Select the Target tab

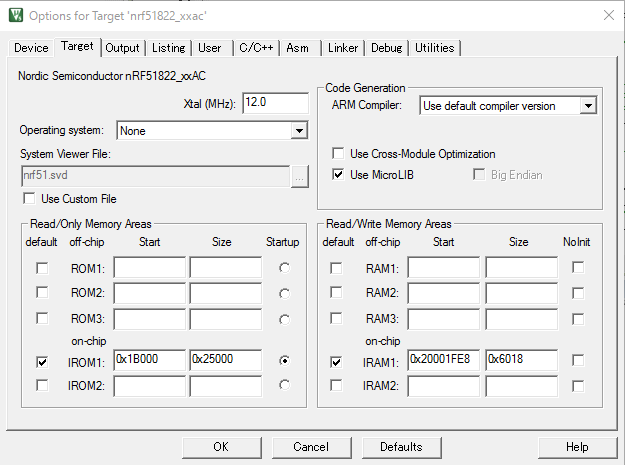(77, 47)
